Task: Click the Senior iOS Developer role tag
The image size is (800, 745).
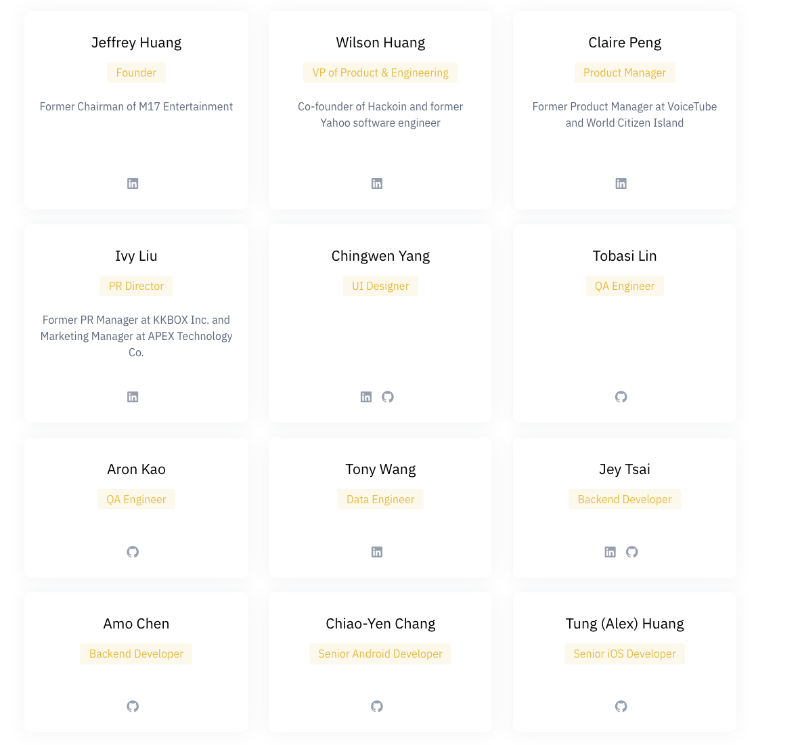Action: (624, 653)
